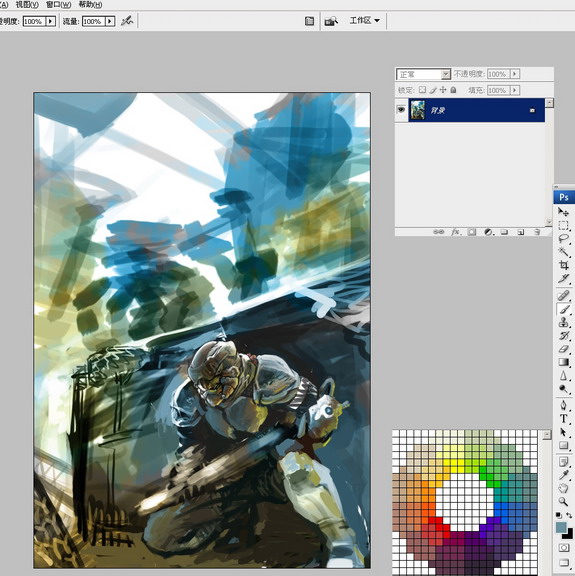Hide the 背景 layer using eye icon
The height and width of the screenshot is (576, 575).
(401, 110)
